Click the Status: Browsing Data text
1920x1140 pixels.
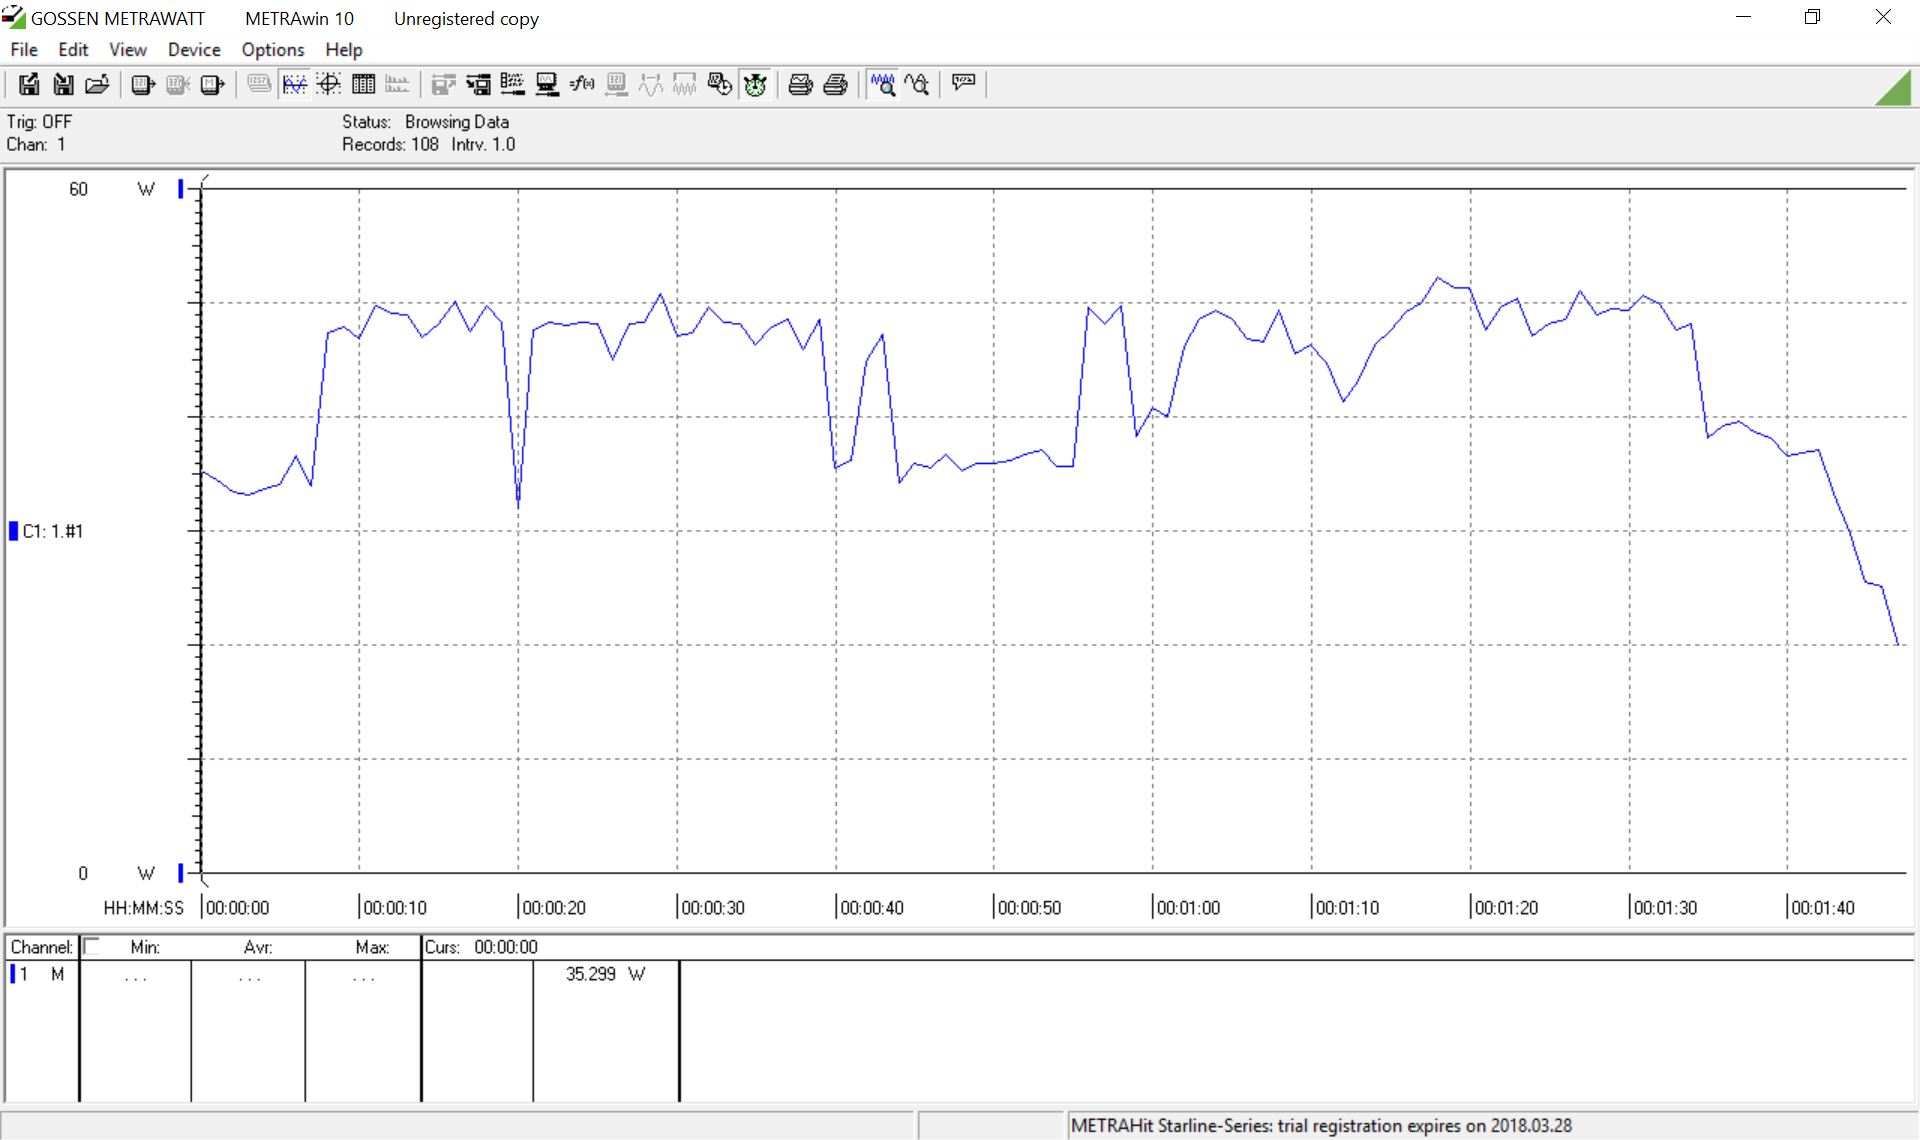point(425,122)
